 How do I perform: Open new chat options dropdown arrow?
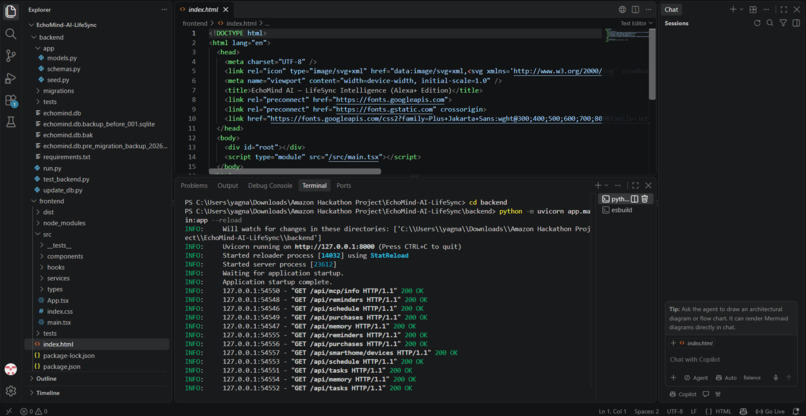tap(741, 9)
